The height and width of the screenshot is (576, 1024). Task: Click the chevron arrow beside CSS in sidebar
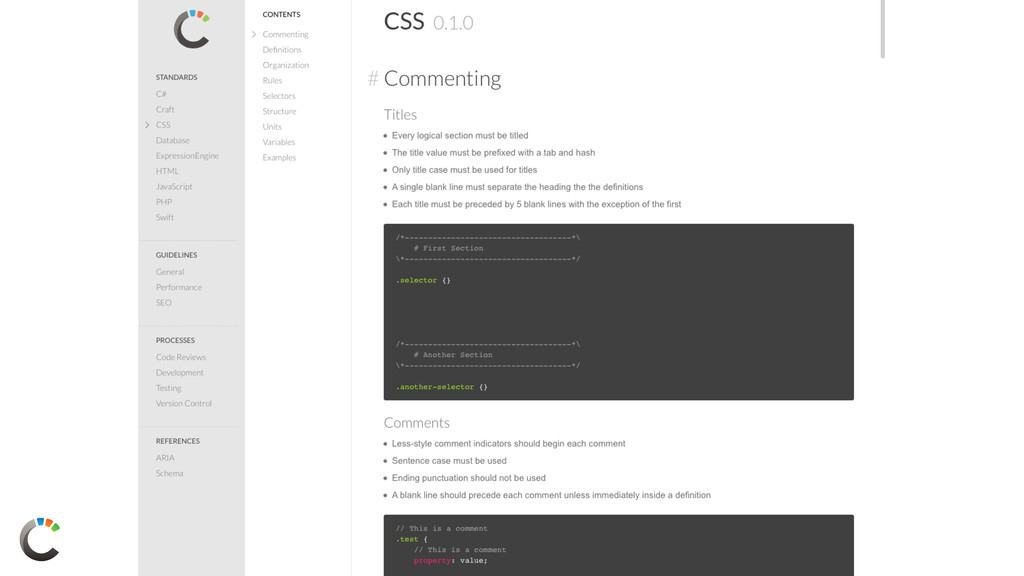(x=147, y=125)
